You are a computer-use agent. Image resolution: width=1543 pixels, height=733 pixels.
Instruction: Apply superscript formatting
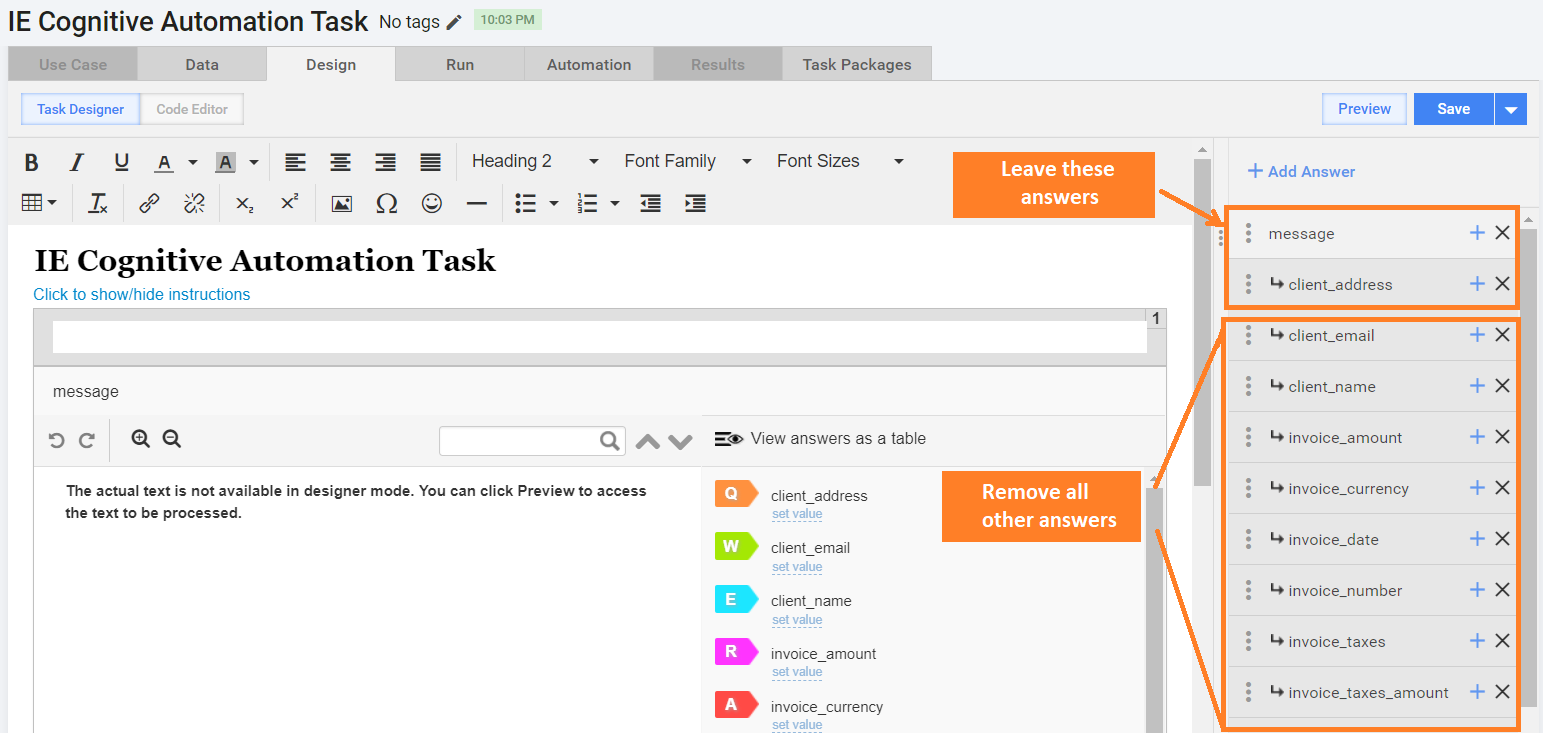(289, 203)
